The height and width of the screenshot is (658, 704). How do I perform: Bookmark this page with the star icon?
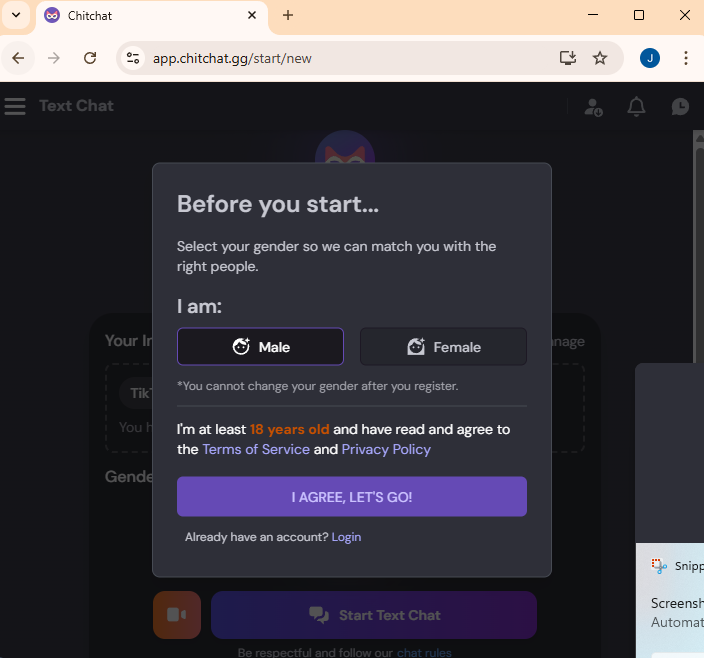(x=600, y=58)
